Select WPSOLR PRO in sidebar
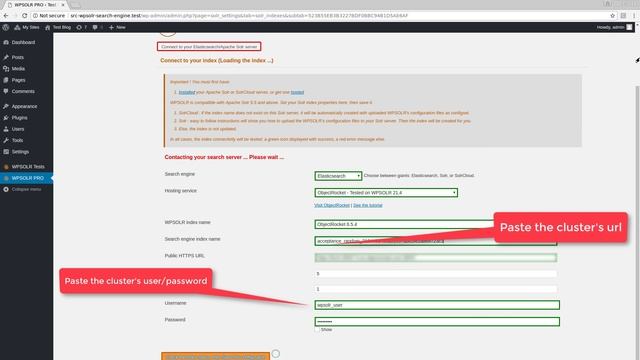The width and height of the screenshot is (640, 360). [x=26, y=178]
